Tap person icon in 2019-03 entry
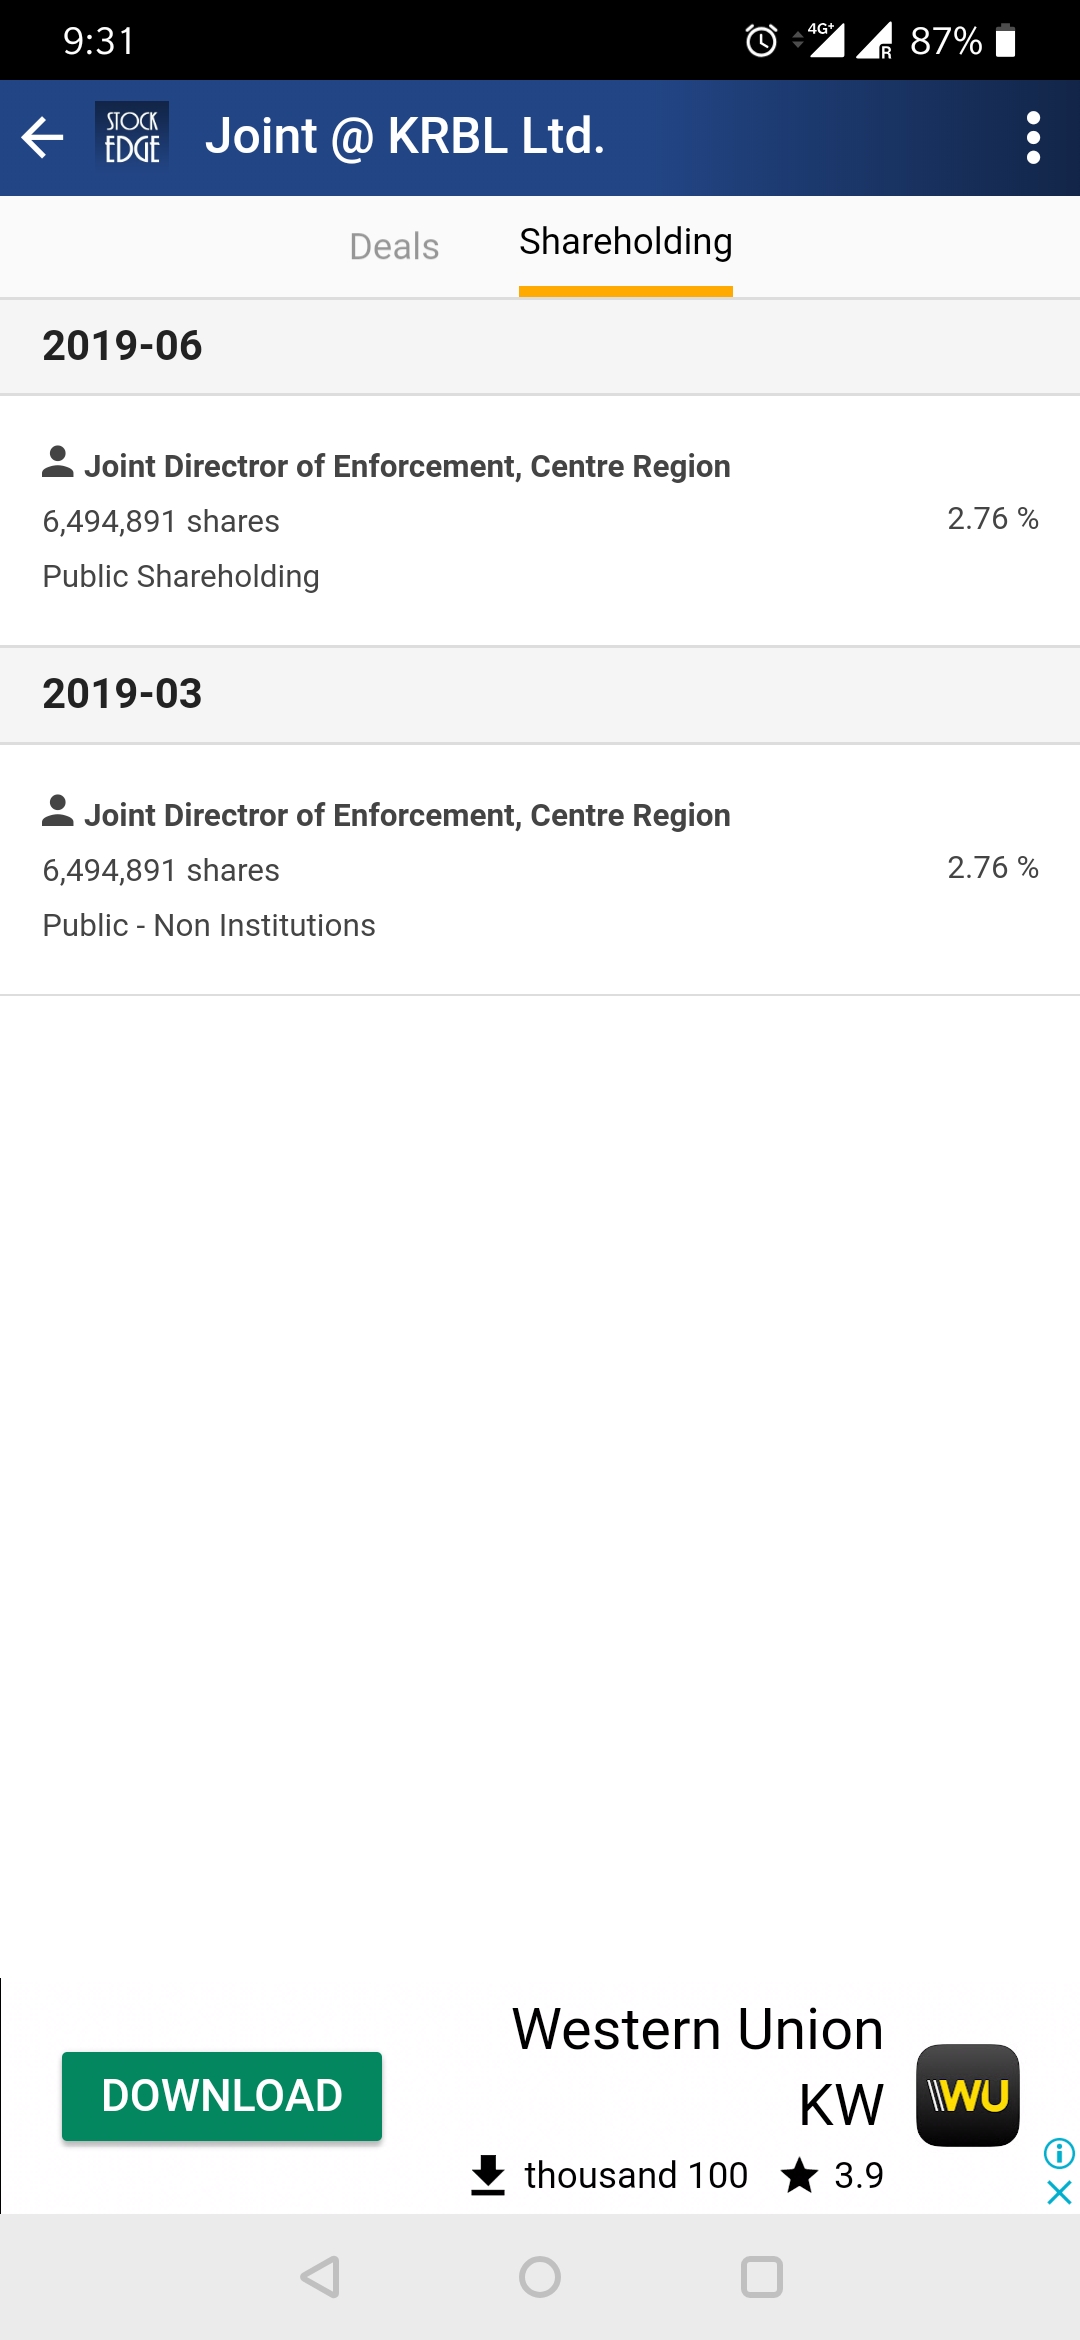Image resolution: width=1080 pixels, height=2340 pixels. click(58, 811)
